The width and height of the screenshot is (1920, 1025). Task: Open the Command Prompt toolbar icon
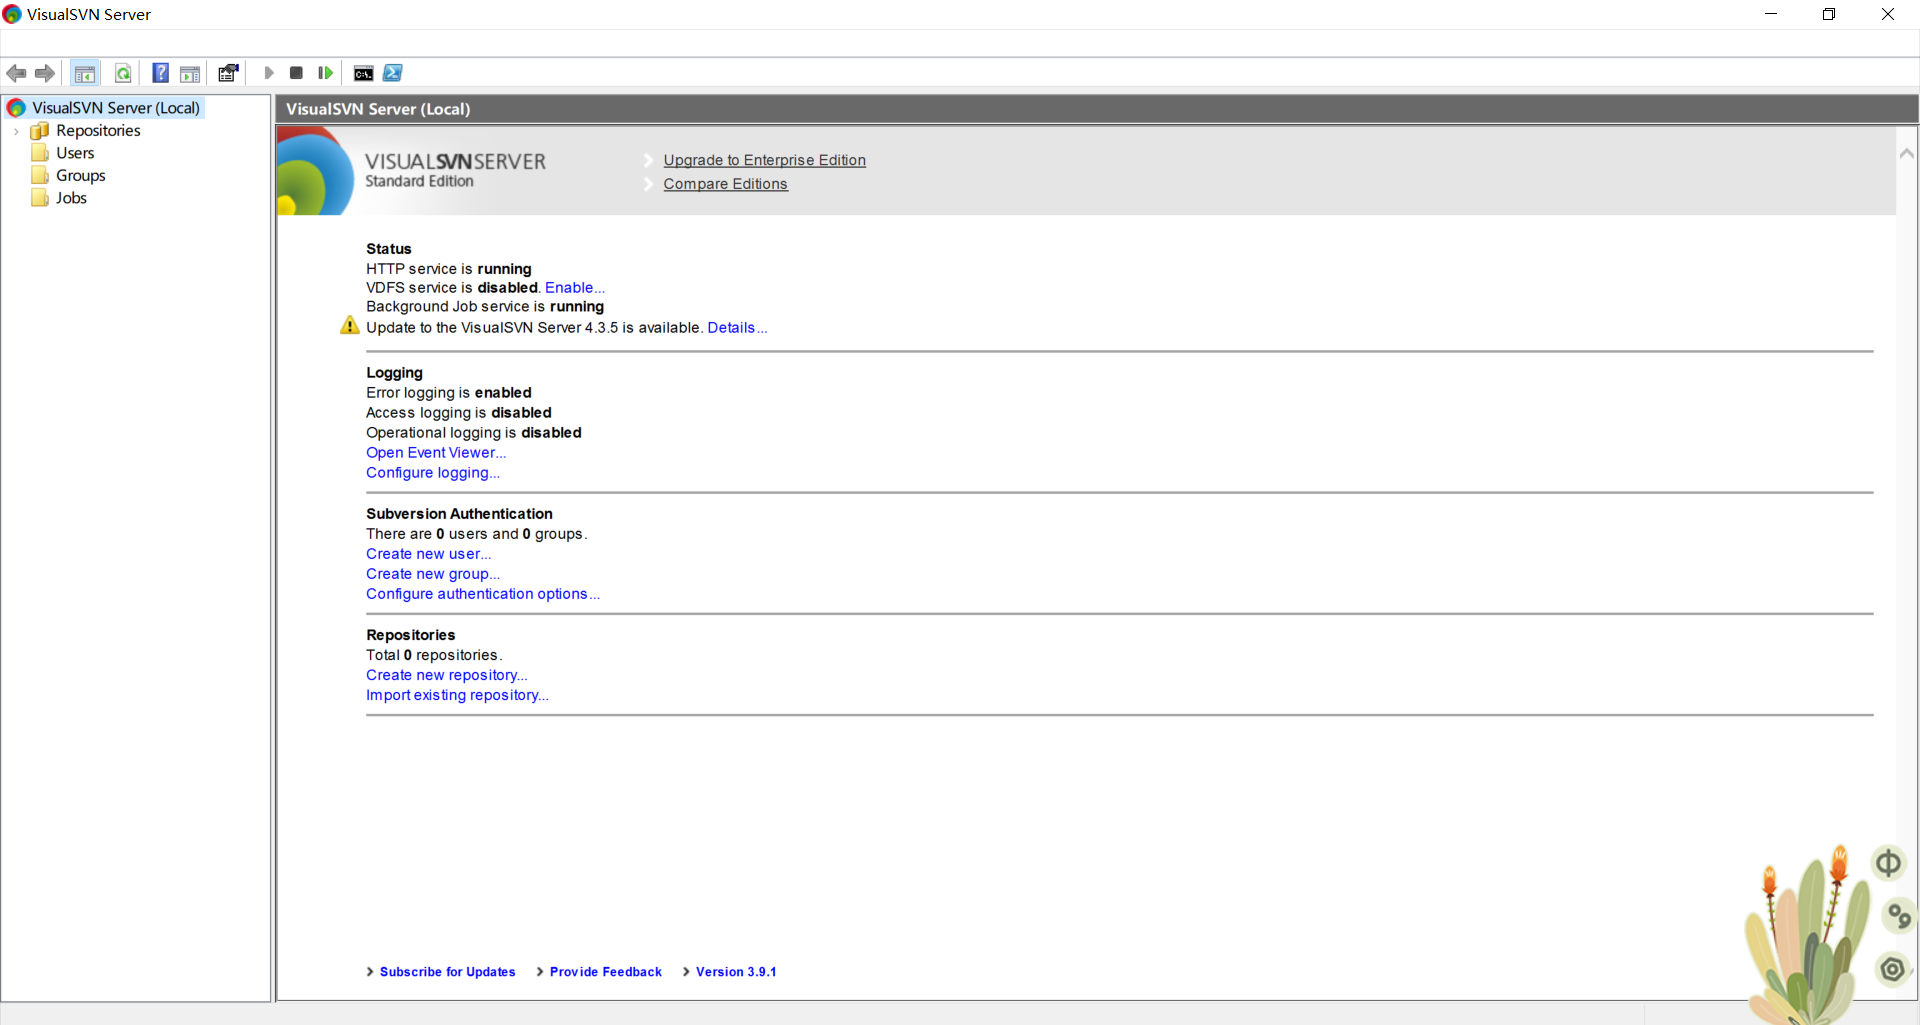click(364, 73)
